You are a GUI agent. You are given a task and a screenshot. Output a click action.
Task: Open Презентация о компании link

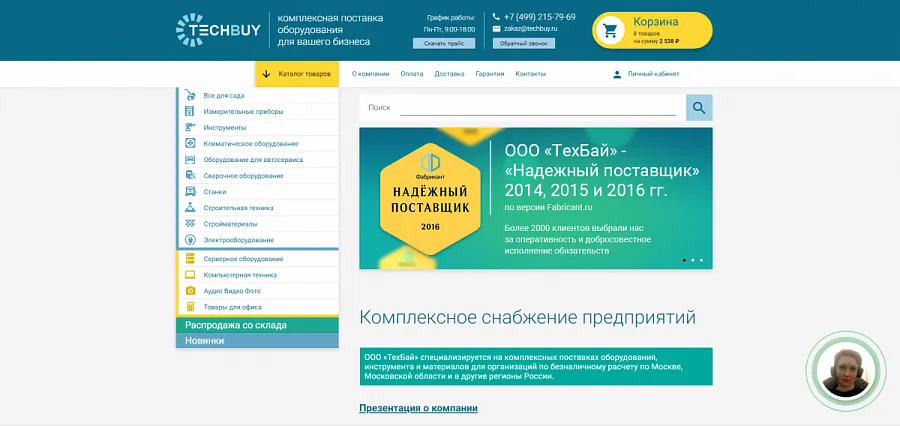click(418, 408)
